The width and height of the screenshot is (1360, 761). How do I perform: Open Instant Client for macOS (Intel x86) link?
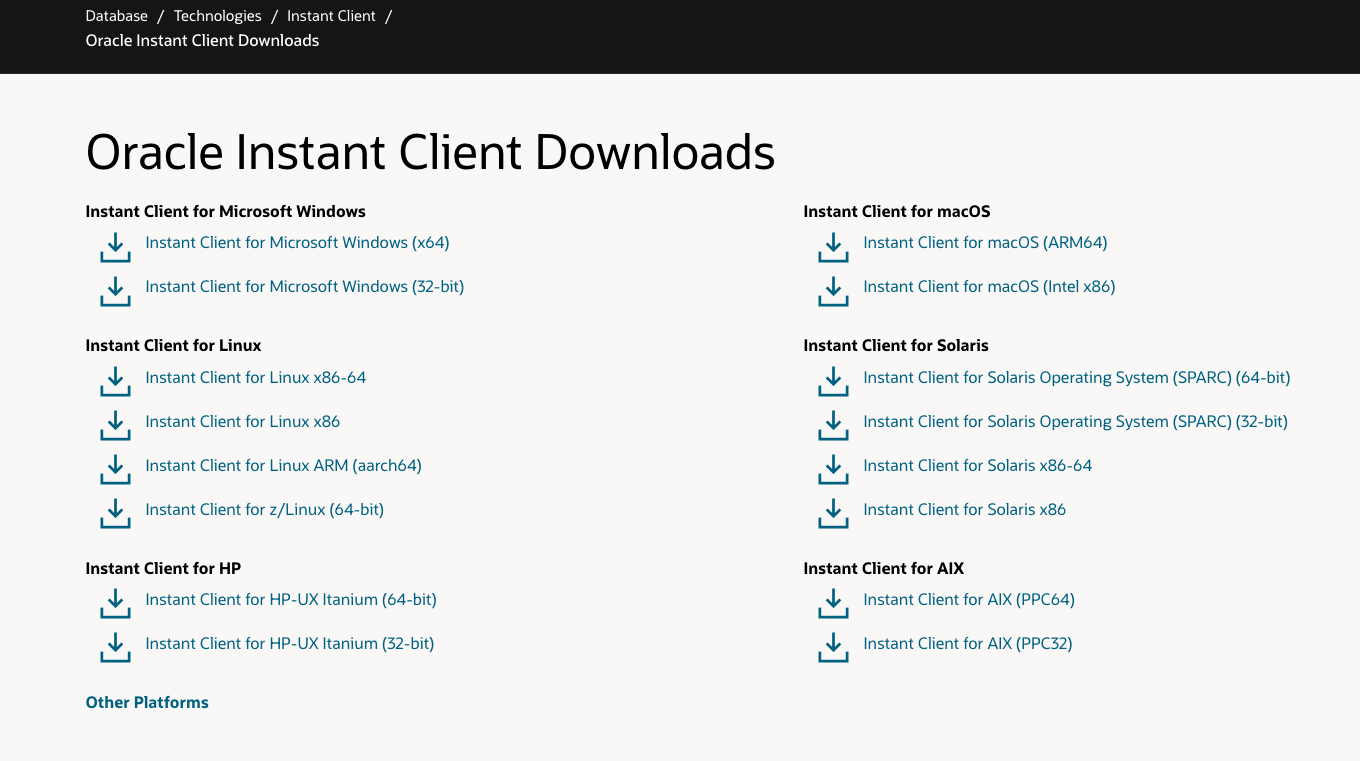pos(989,286)
